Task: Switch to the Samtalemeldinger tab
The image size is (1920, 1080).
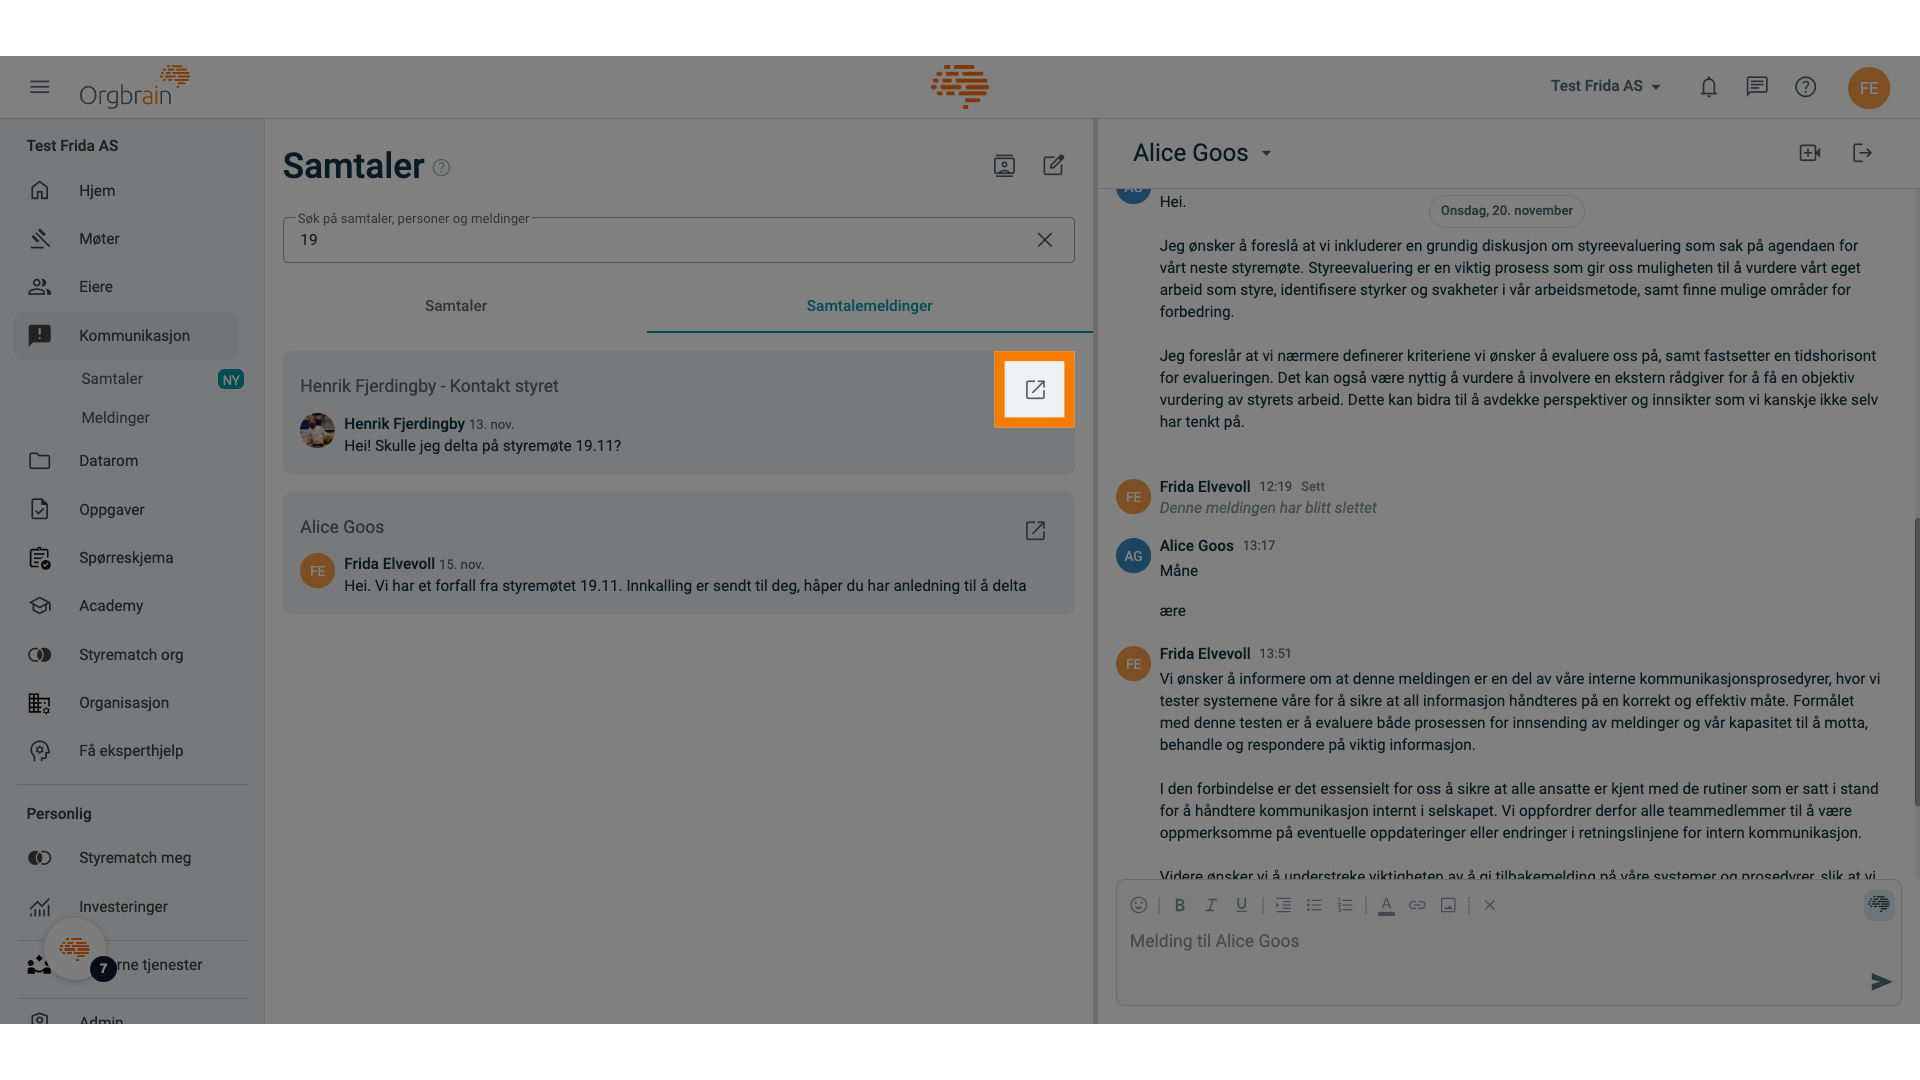Action: click(869, 306)
